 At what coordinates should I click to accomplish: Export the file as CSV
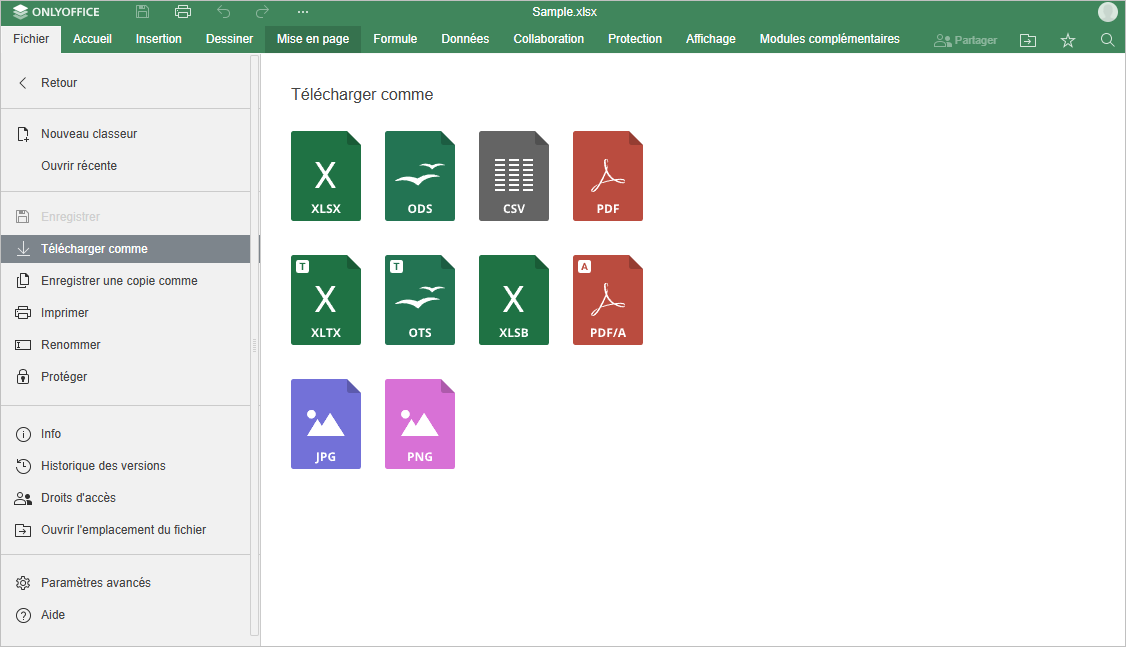[513, 176]
